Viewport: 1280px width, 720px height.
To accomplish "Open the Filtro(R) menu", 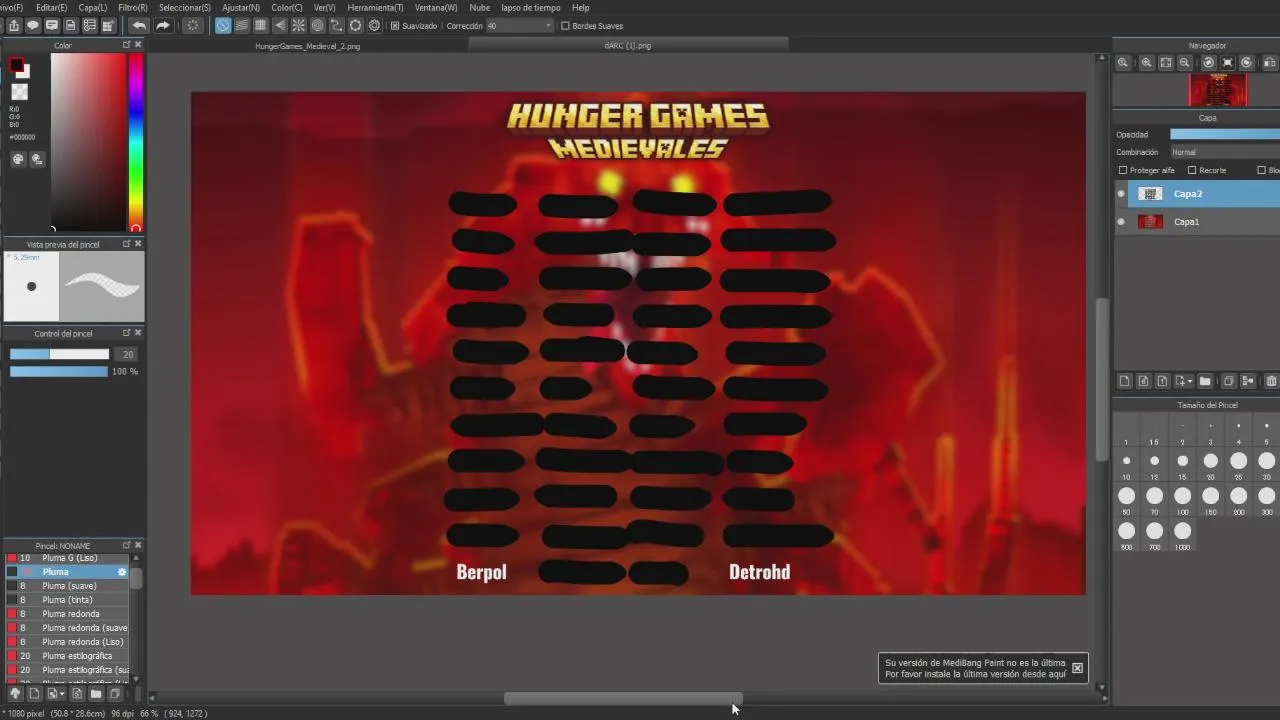I will [x=133, y=7].
